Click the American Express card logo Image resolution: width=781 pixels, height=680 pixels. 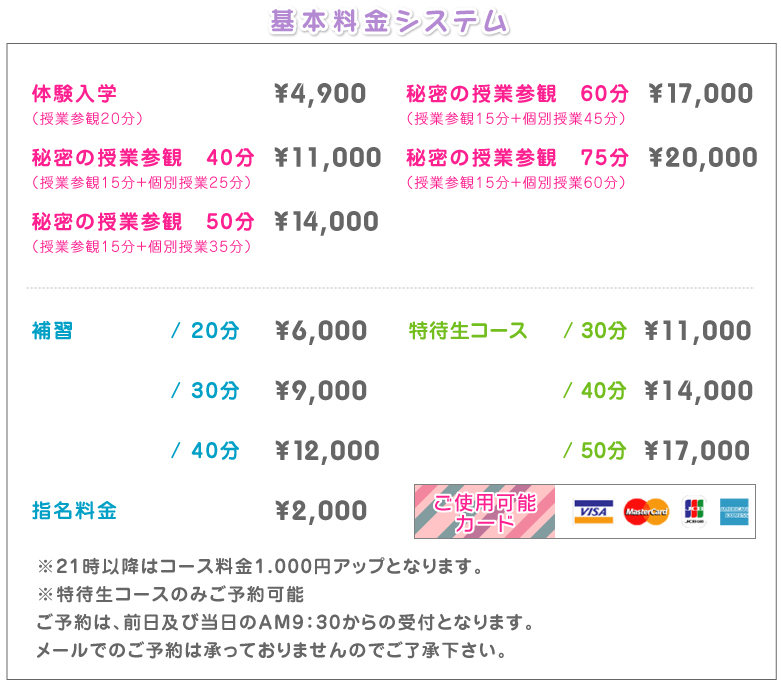(737, 512)
